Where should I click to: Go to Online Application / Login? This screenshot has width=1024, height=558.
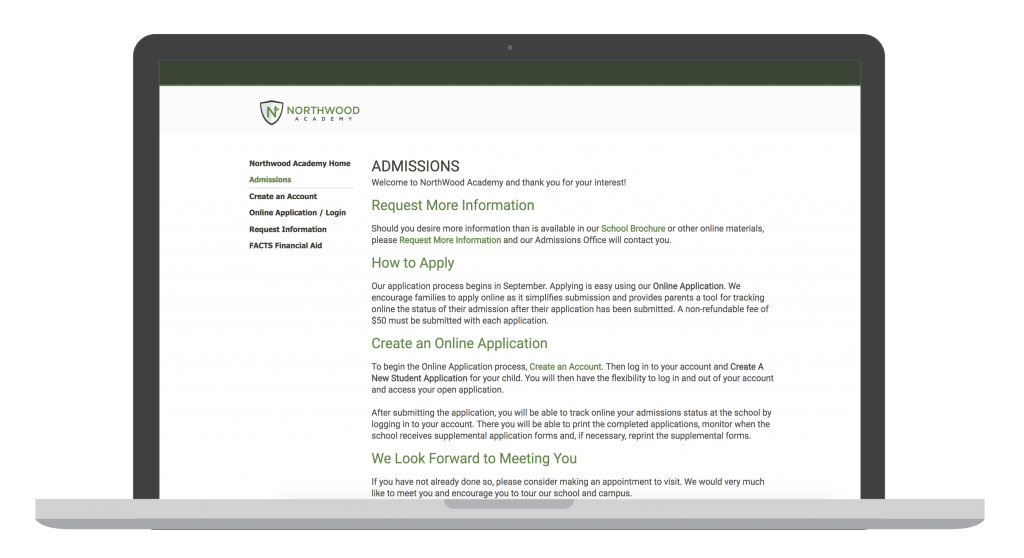coord(297,212)
